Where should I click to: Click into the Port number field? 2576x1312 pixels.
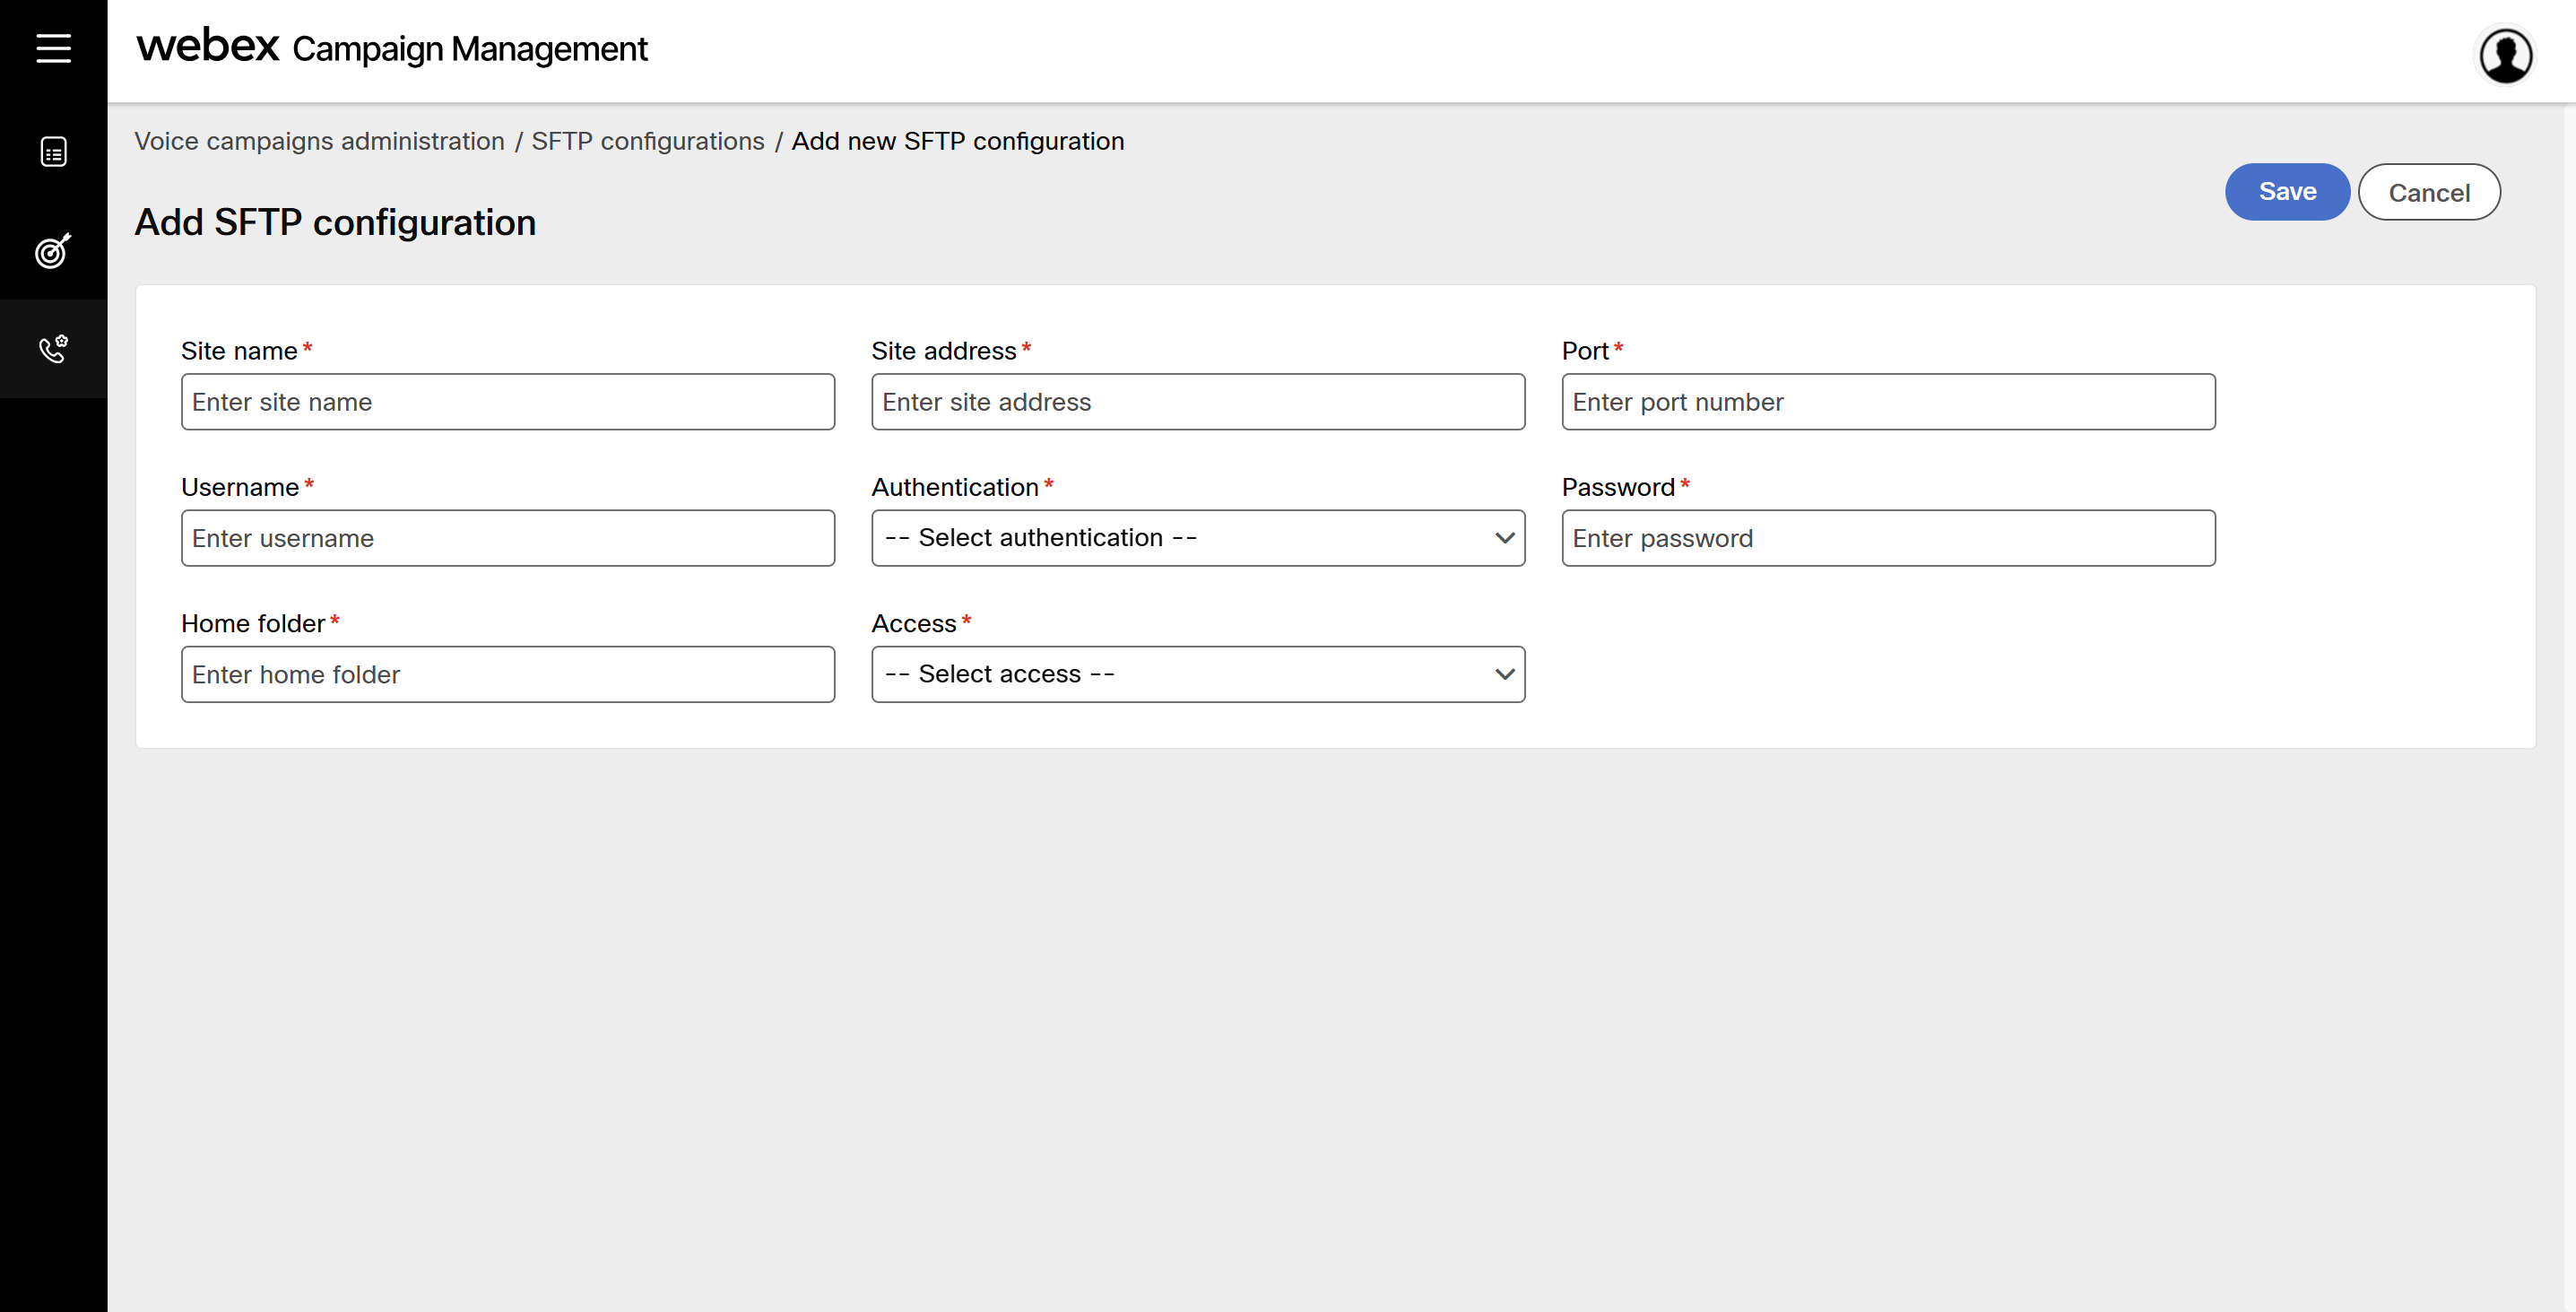pos(1887,402)
